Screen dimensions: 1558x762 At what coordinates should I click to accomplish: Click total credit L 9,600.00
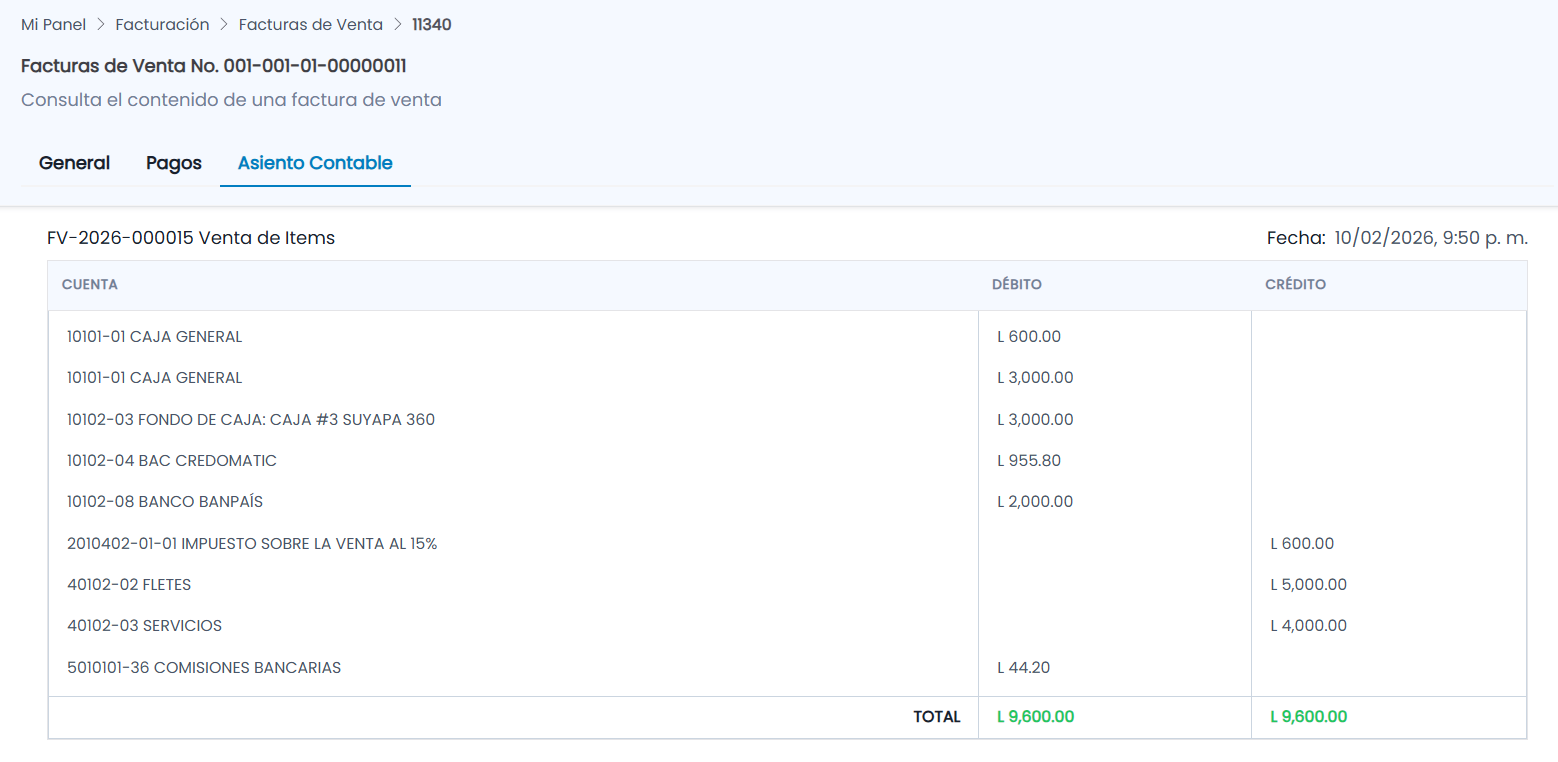(x=1308, y=717)
